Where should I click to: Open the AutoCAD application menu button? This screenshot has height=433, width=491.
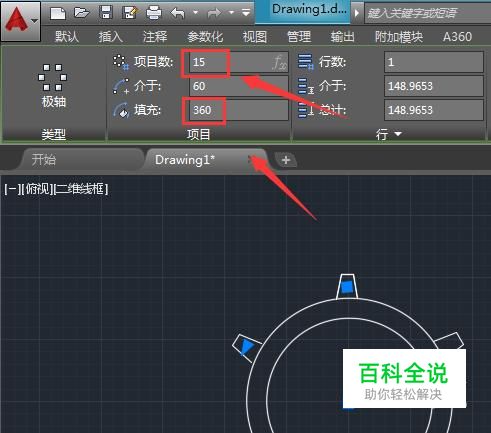point(21,21)
